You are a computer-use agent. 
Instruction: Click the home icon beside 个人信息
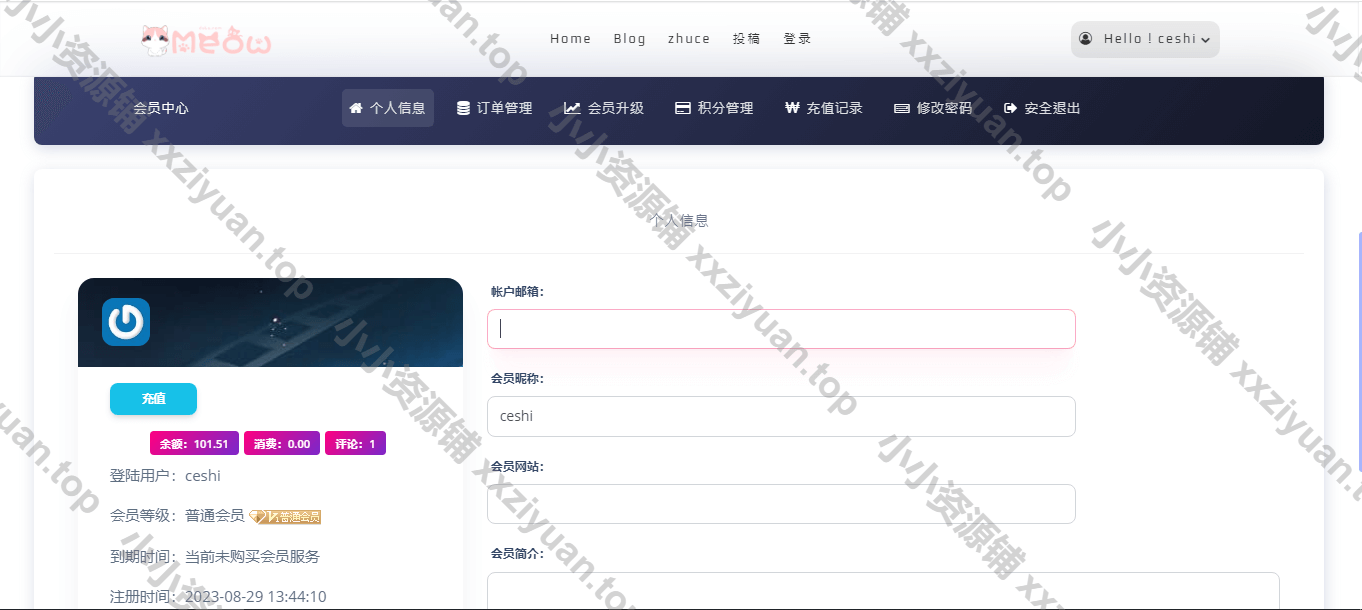click(355, 108)
